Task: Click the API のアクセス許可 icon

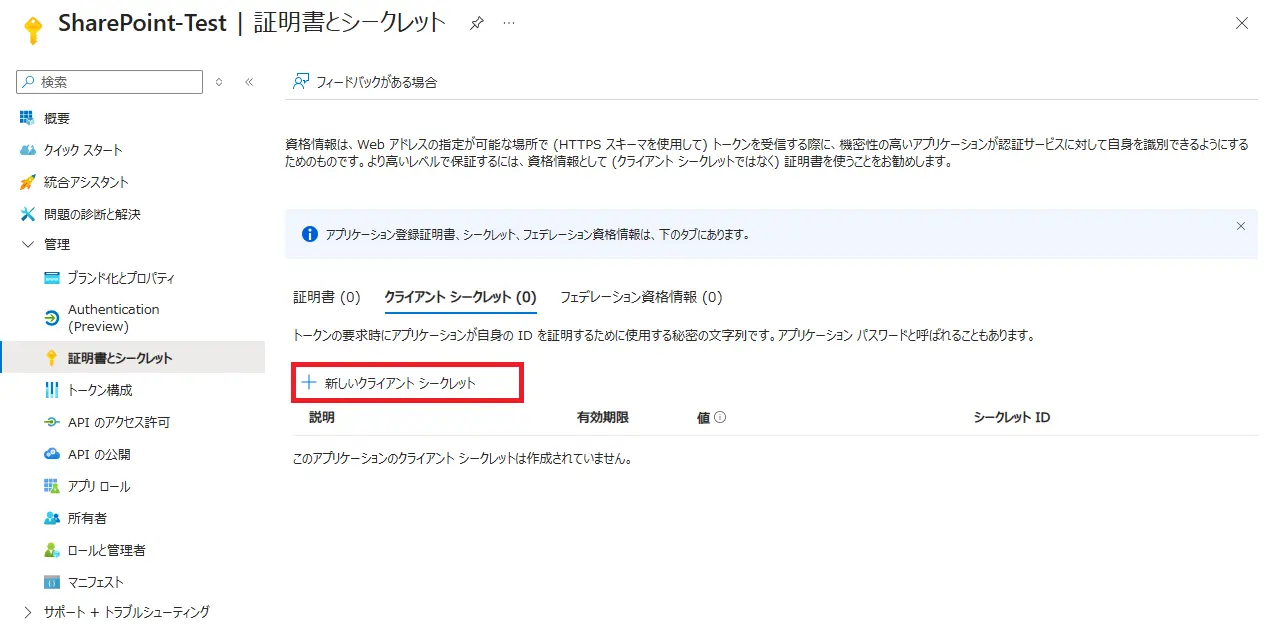Action: [52, 422]
